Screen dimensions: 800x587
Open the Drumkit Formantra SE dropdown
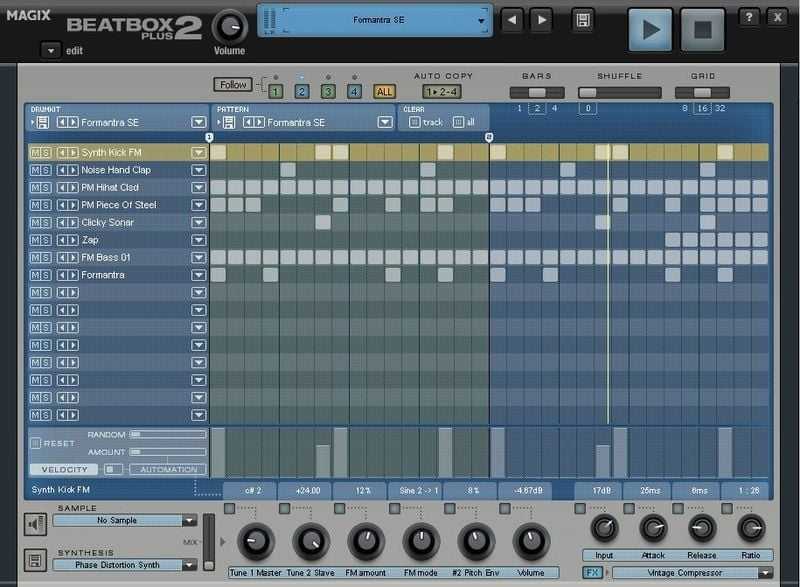coord(198,122)
